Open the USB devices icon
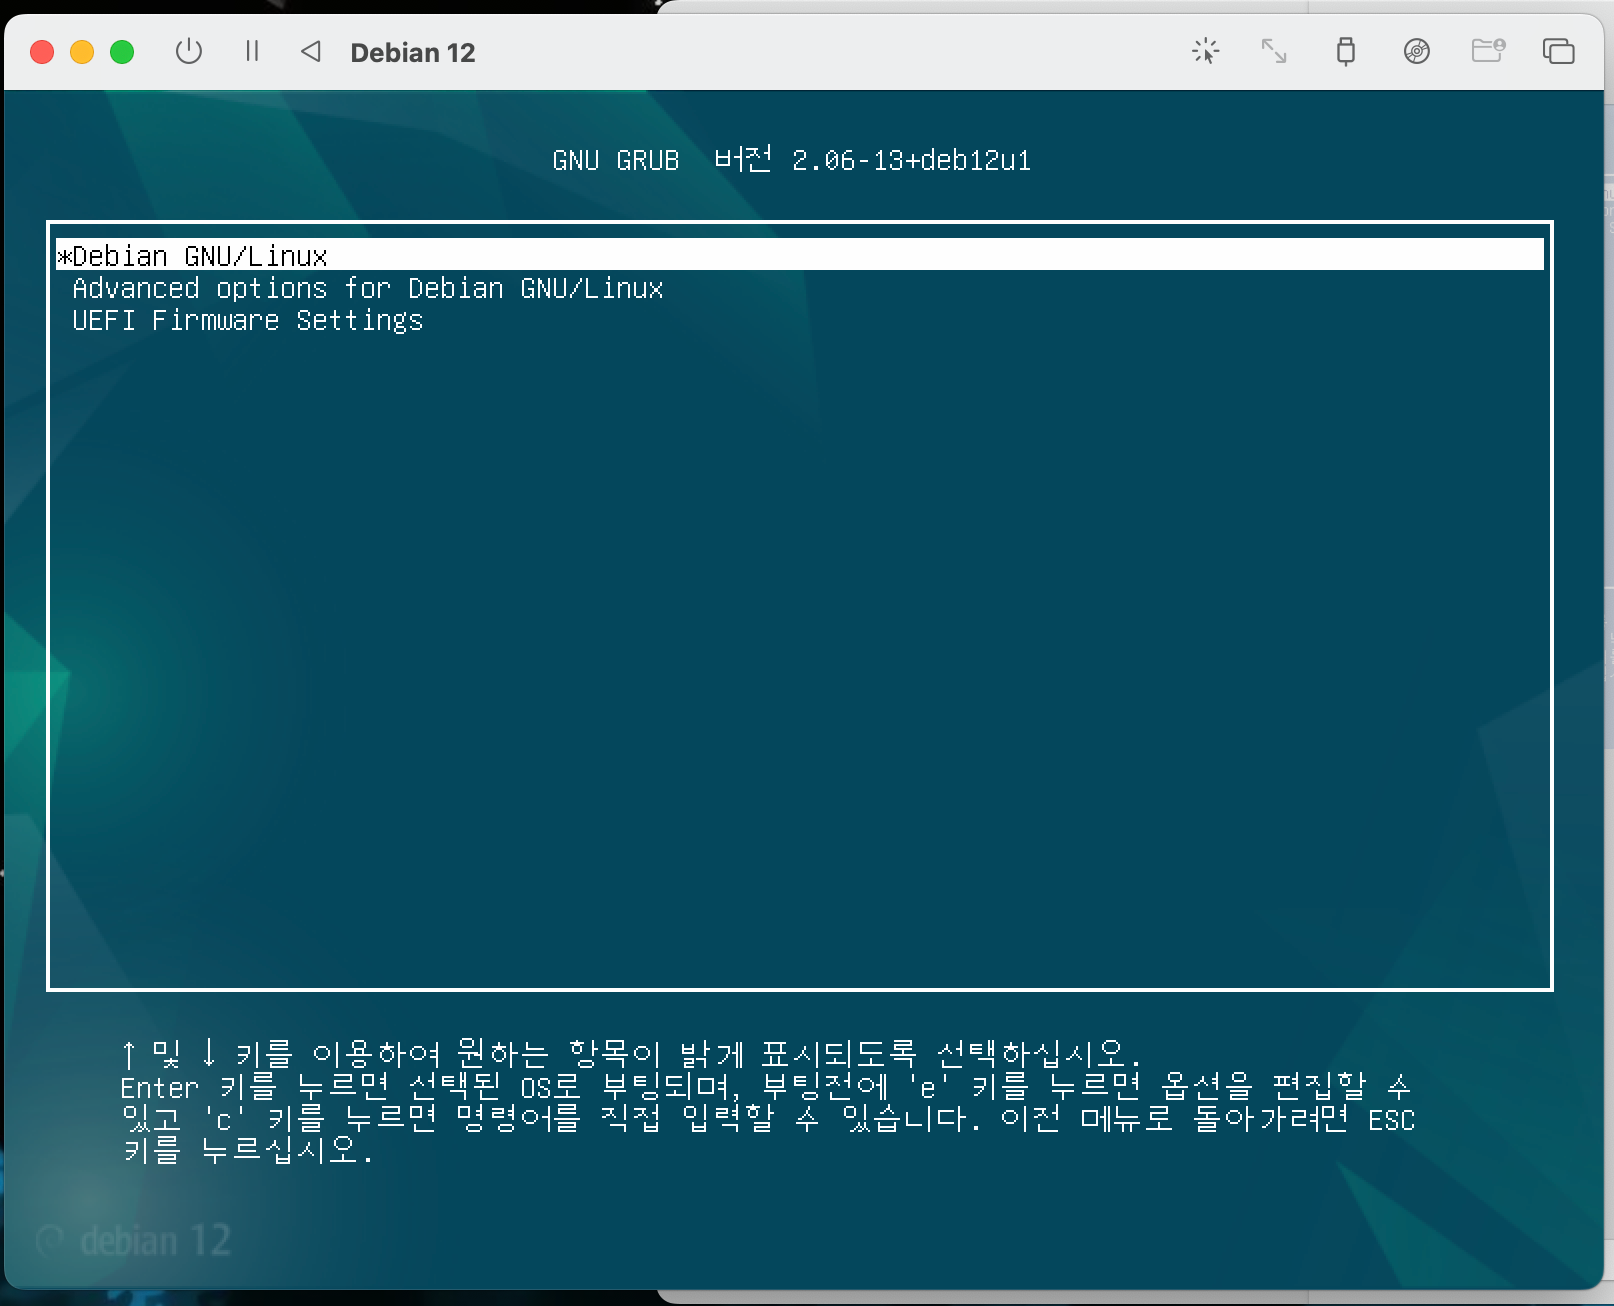Viewport: 1614px width, 1306px height. pos(1346,51)
